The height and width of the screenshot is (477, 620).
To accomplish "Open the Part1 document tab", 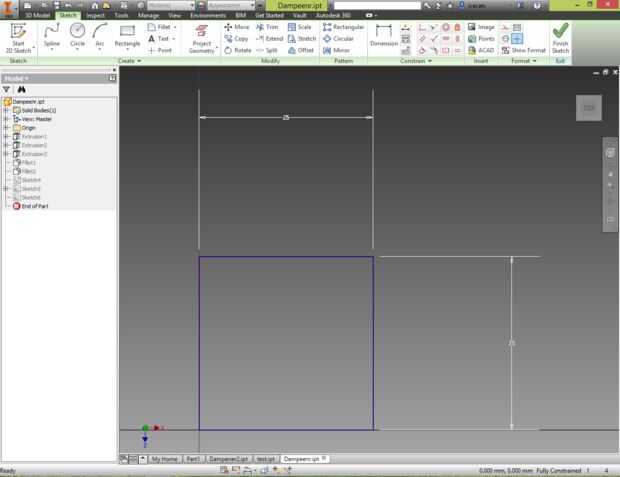I will pos(193,459).
